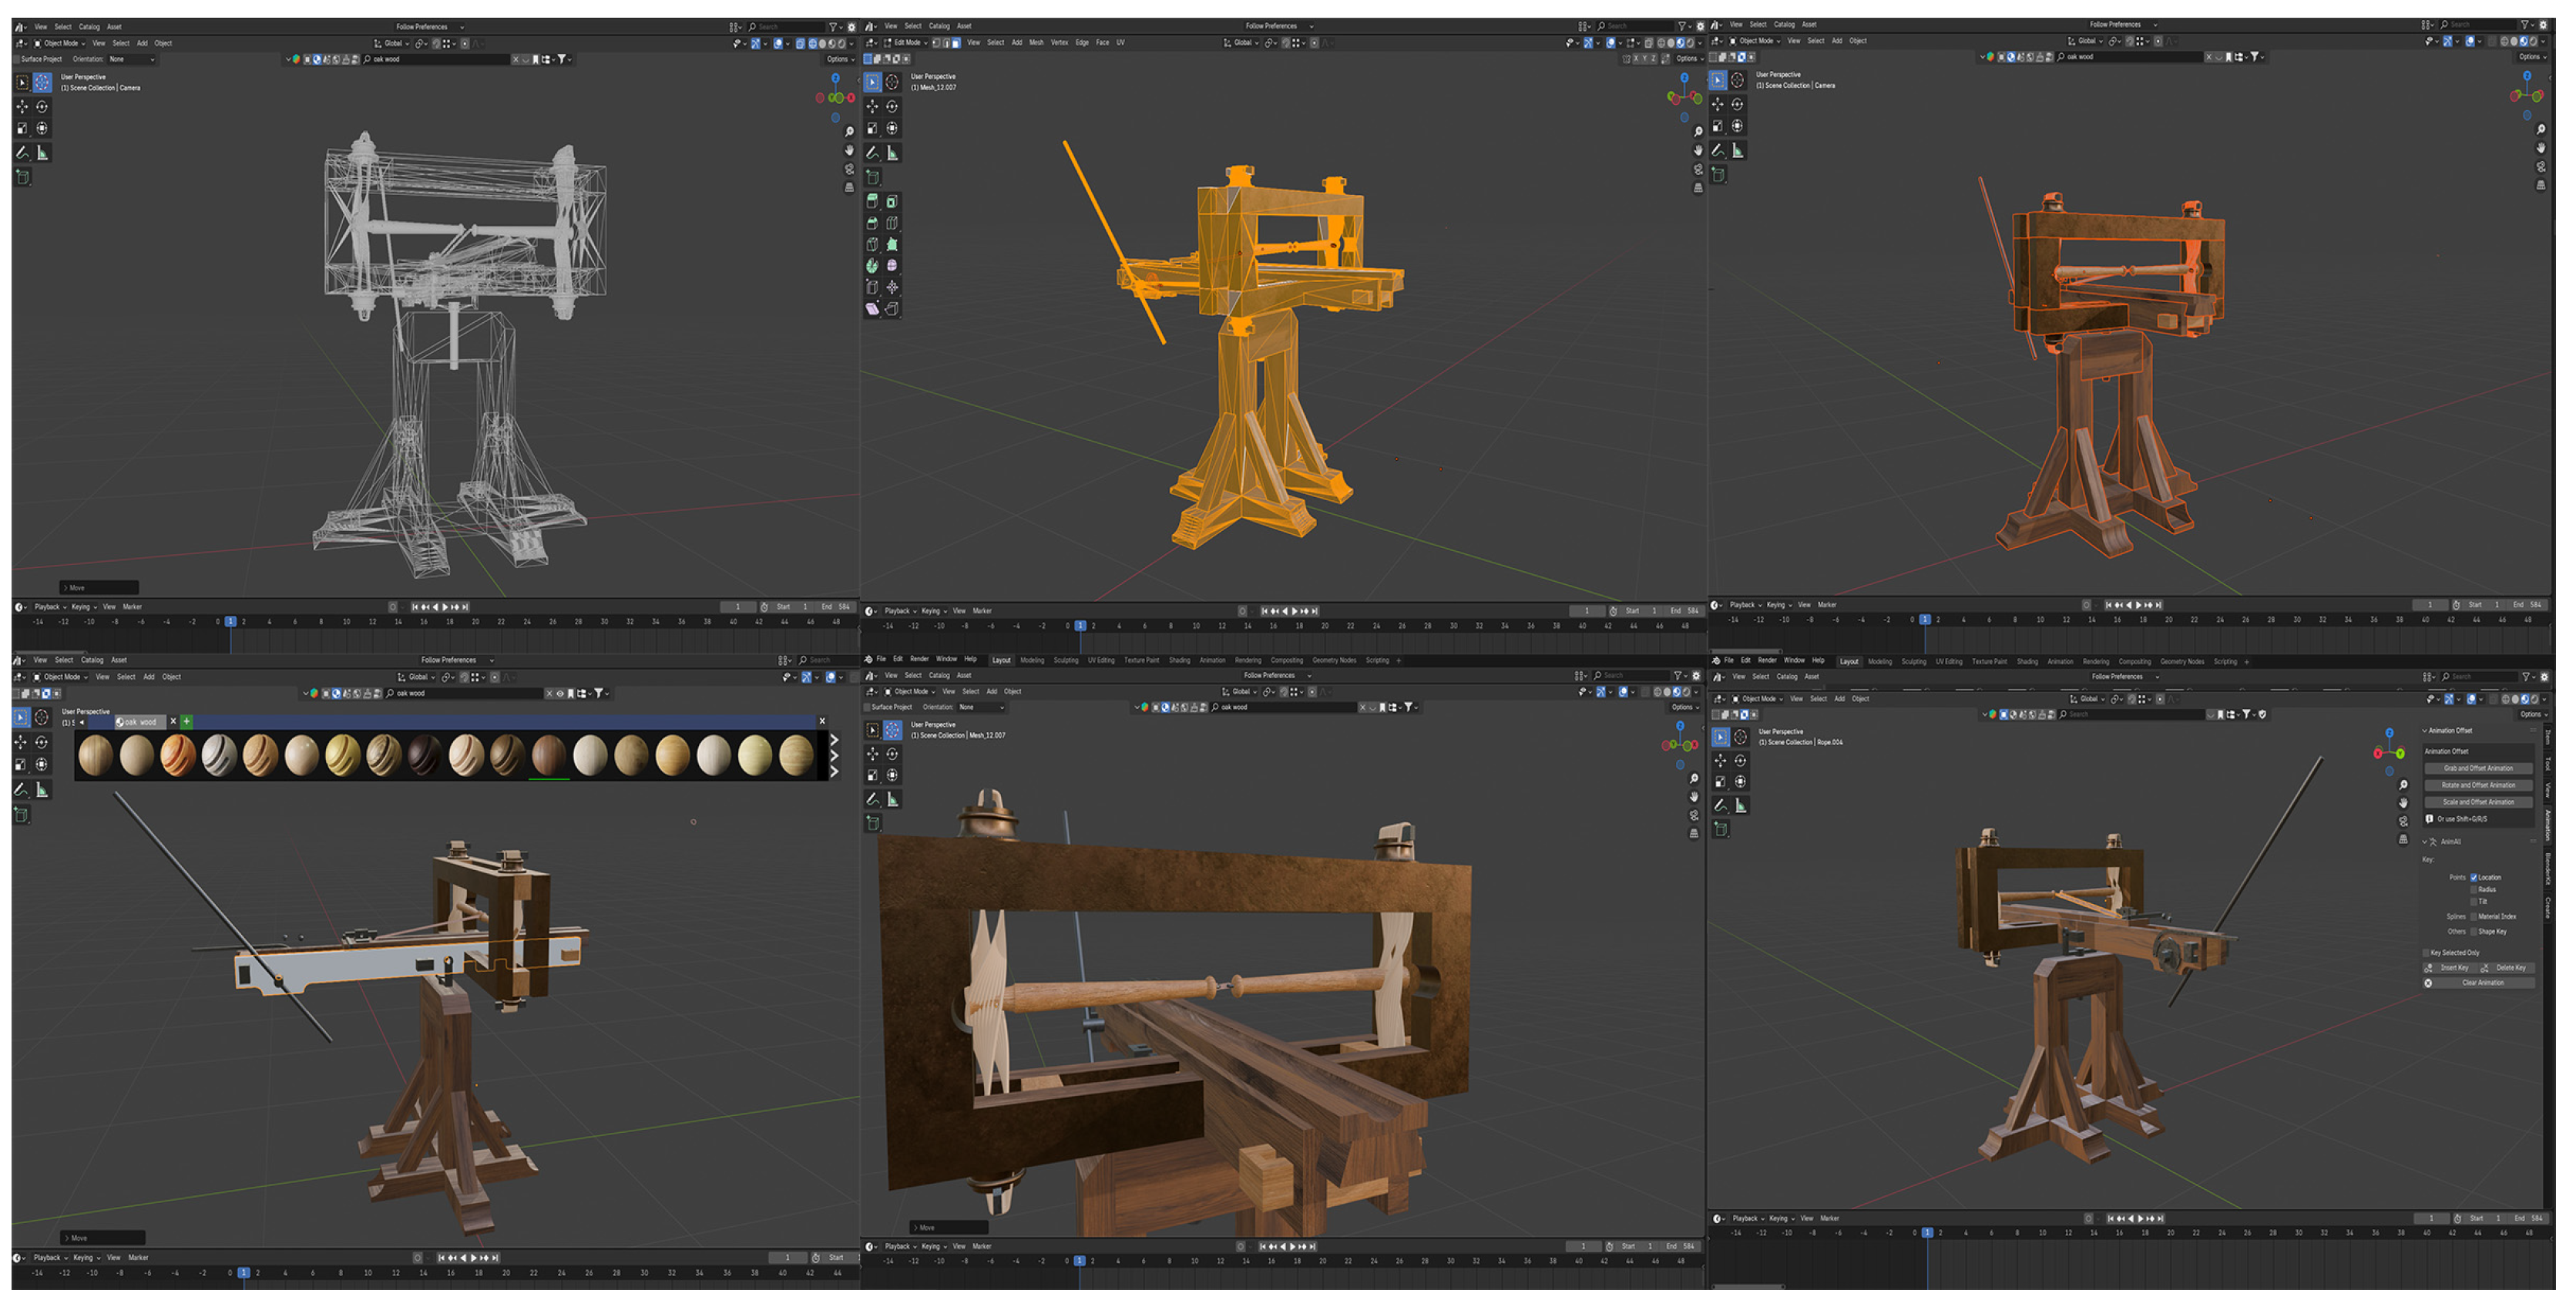Click Grab and Offset Animation button

click(2478, 768)
